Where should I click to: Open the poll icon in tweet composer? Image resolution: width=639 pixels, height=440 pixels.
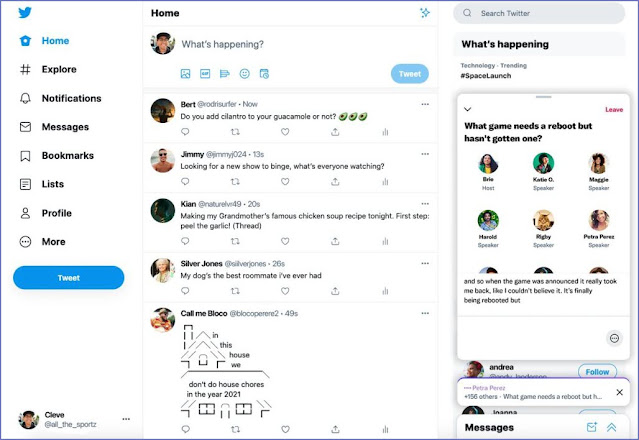pos(225,74)
